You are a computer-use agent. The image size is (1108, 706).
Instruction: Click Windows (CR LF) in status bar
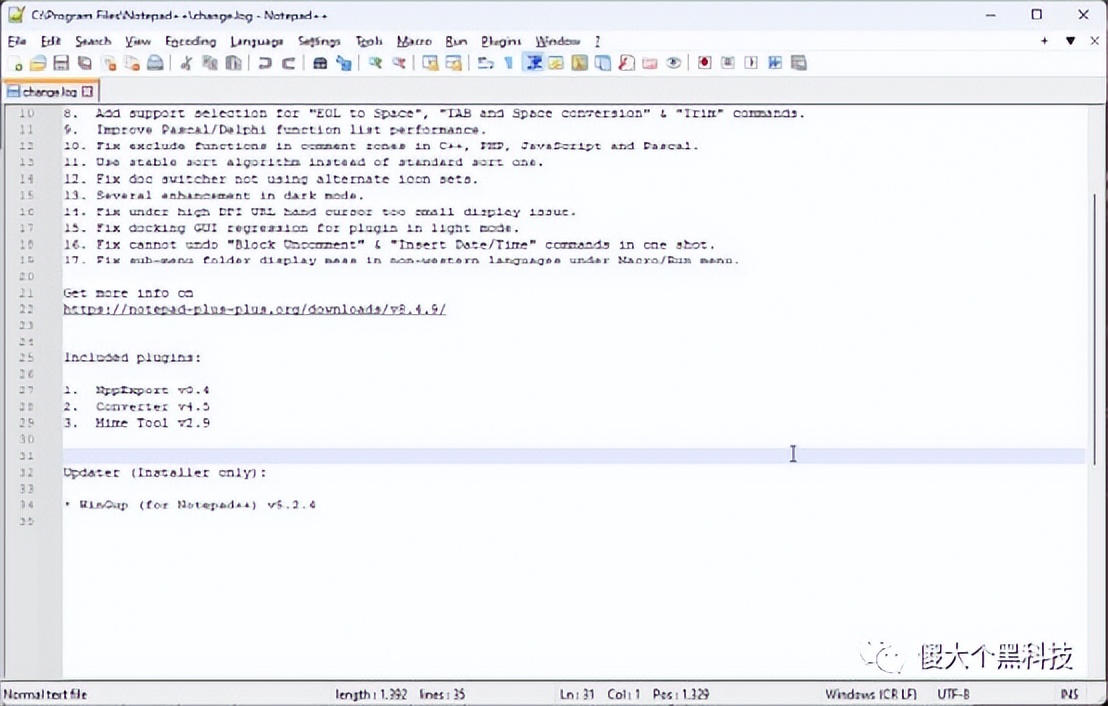pyautogui.click(x=871, y=695)
